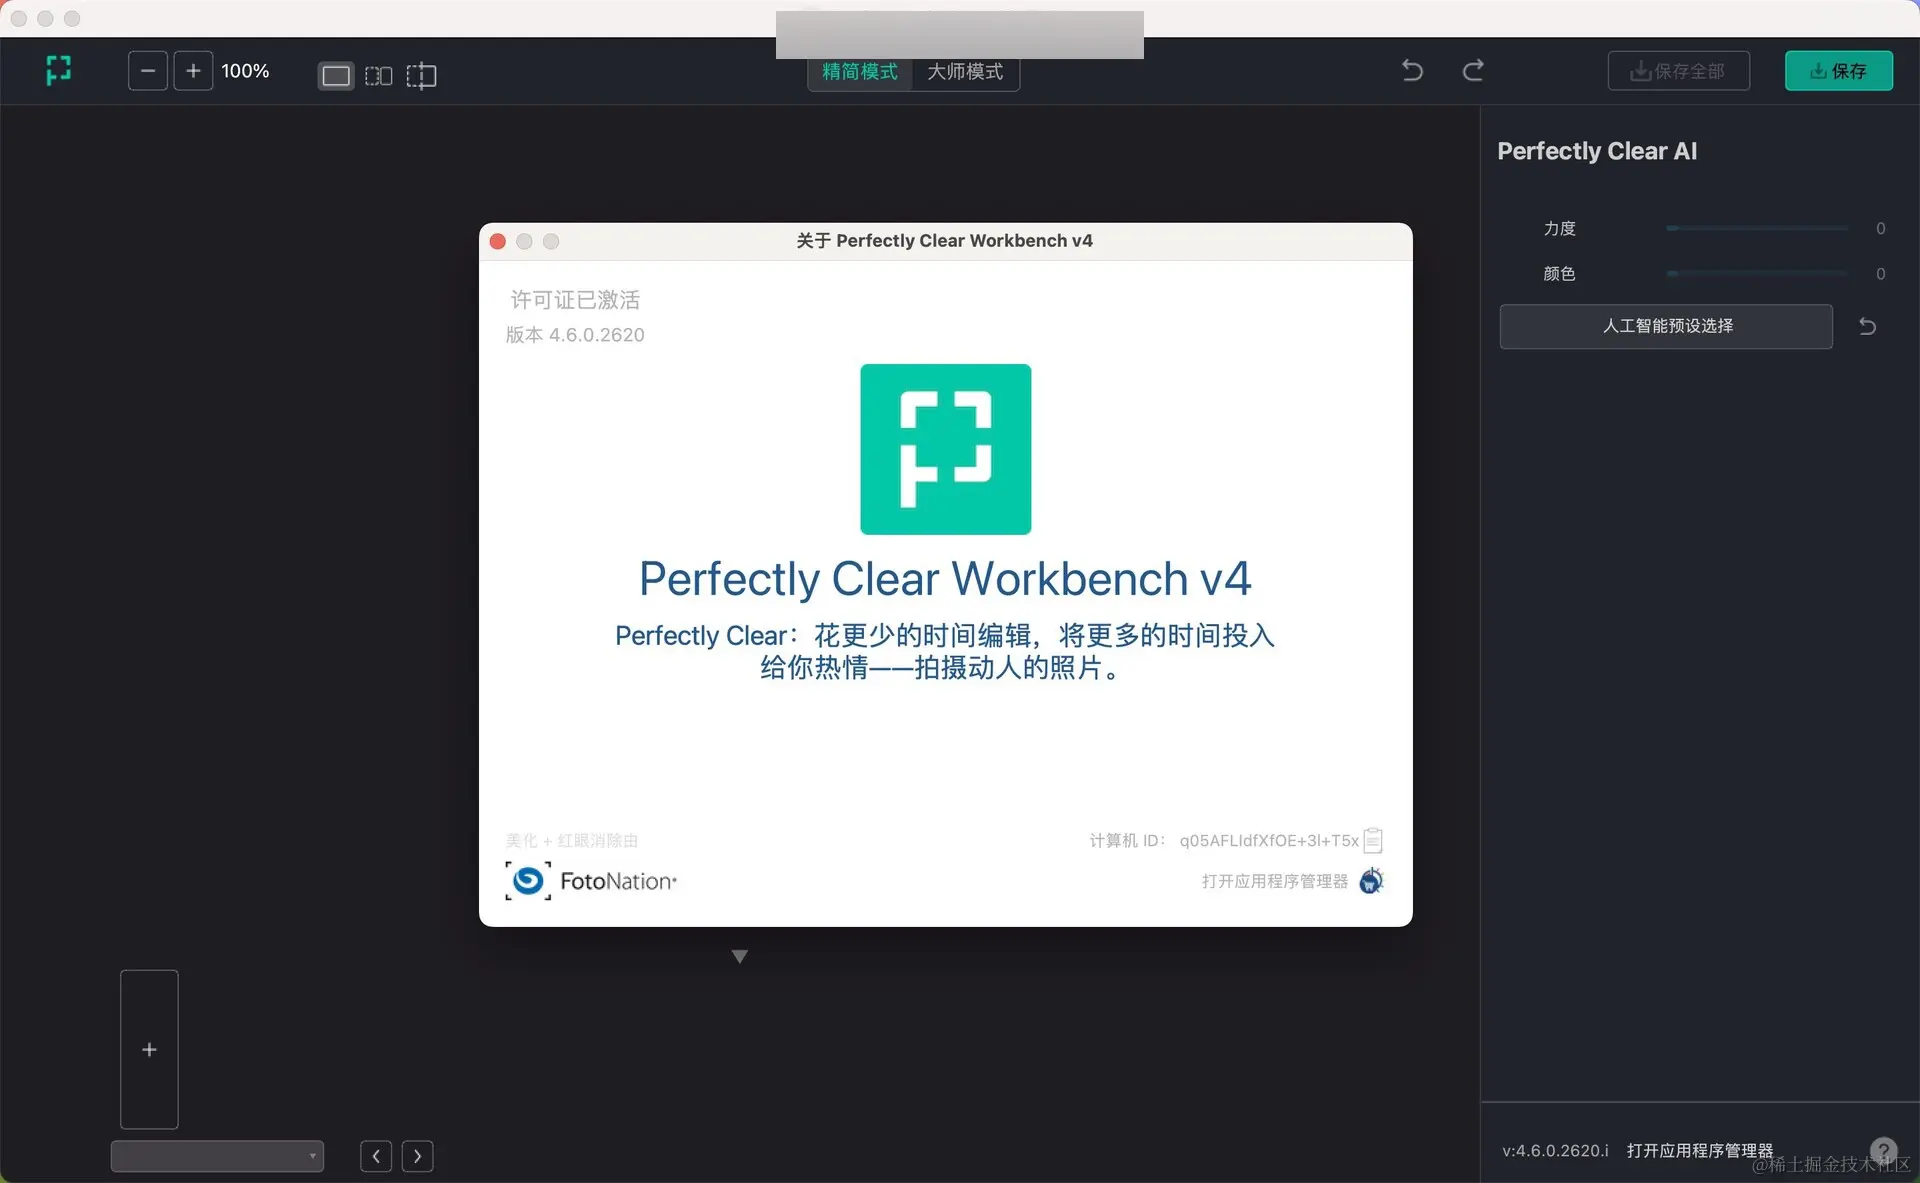Click the Perfectly Clear logo in toolbar
1920x1183 pixels.
tap(59, 70)
